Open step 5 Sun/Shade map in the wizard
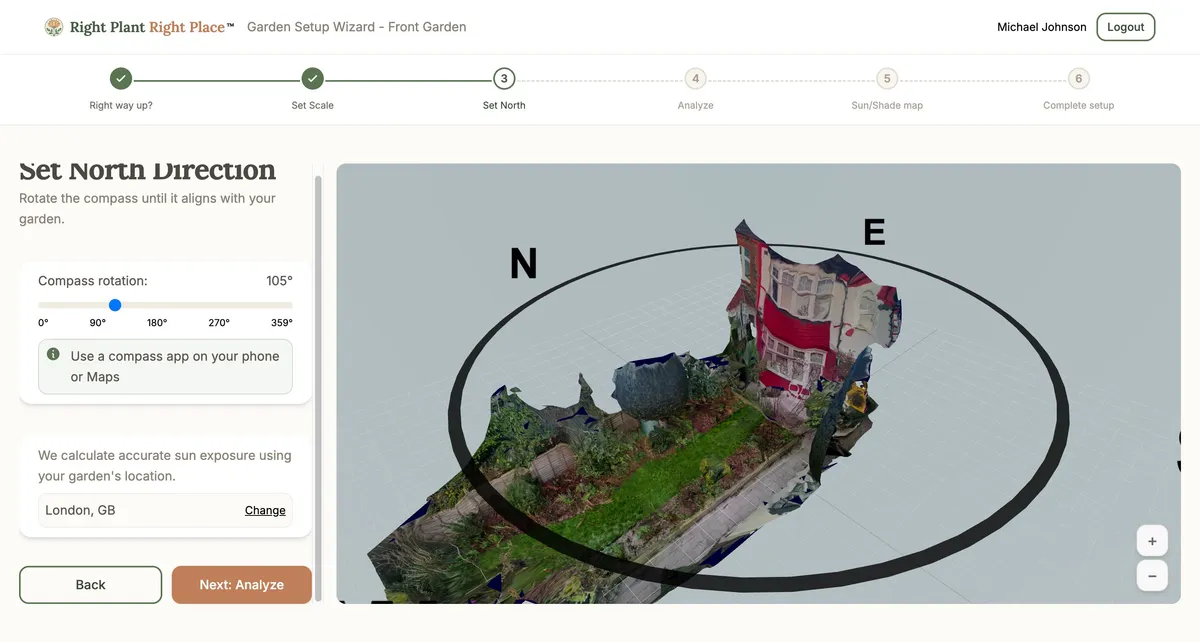The width and height of the screenshot is (1200, 642). click(x=886, y=78)
